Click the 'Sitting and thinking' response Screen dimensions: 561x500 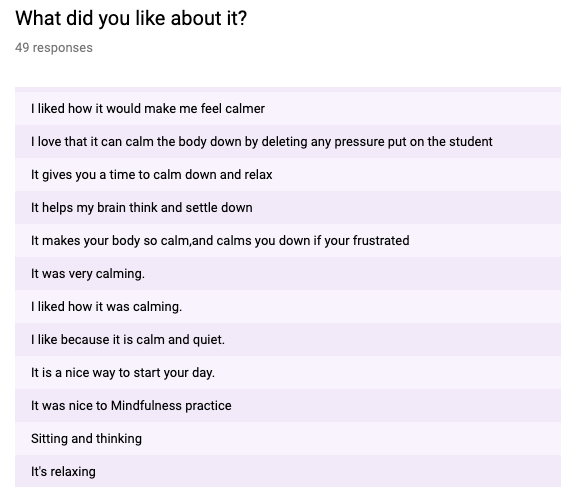288,438
